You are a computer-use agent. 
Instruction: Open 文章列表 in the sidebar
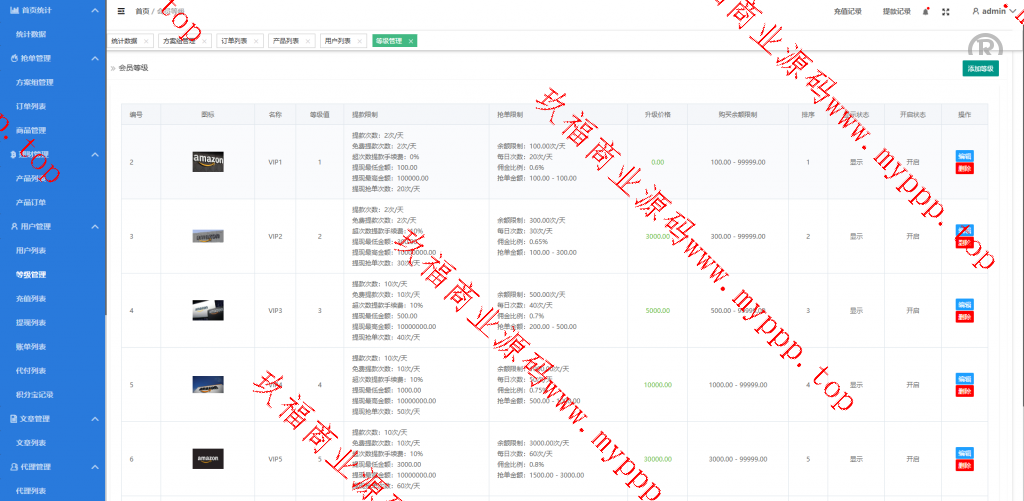(x=31, y=443)
